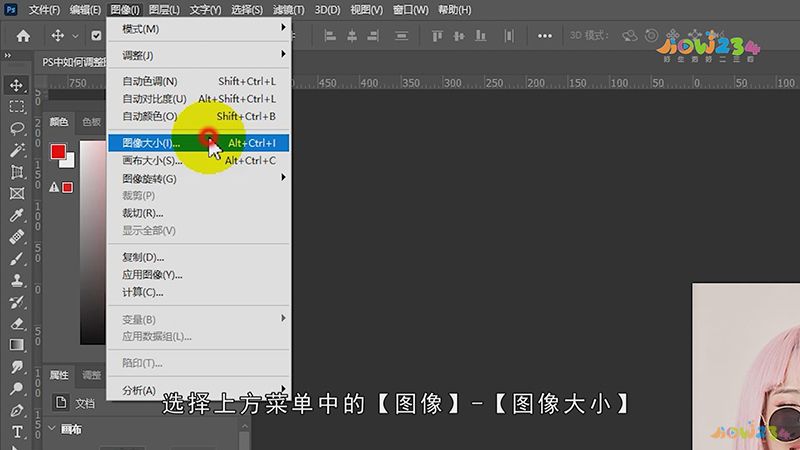Click the red foreground color swatch
This screenshot has width=800, height=450.
58,151
